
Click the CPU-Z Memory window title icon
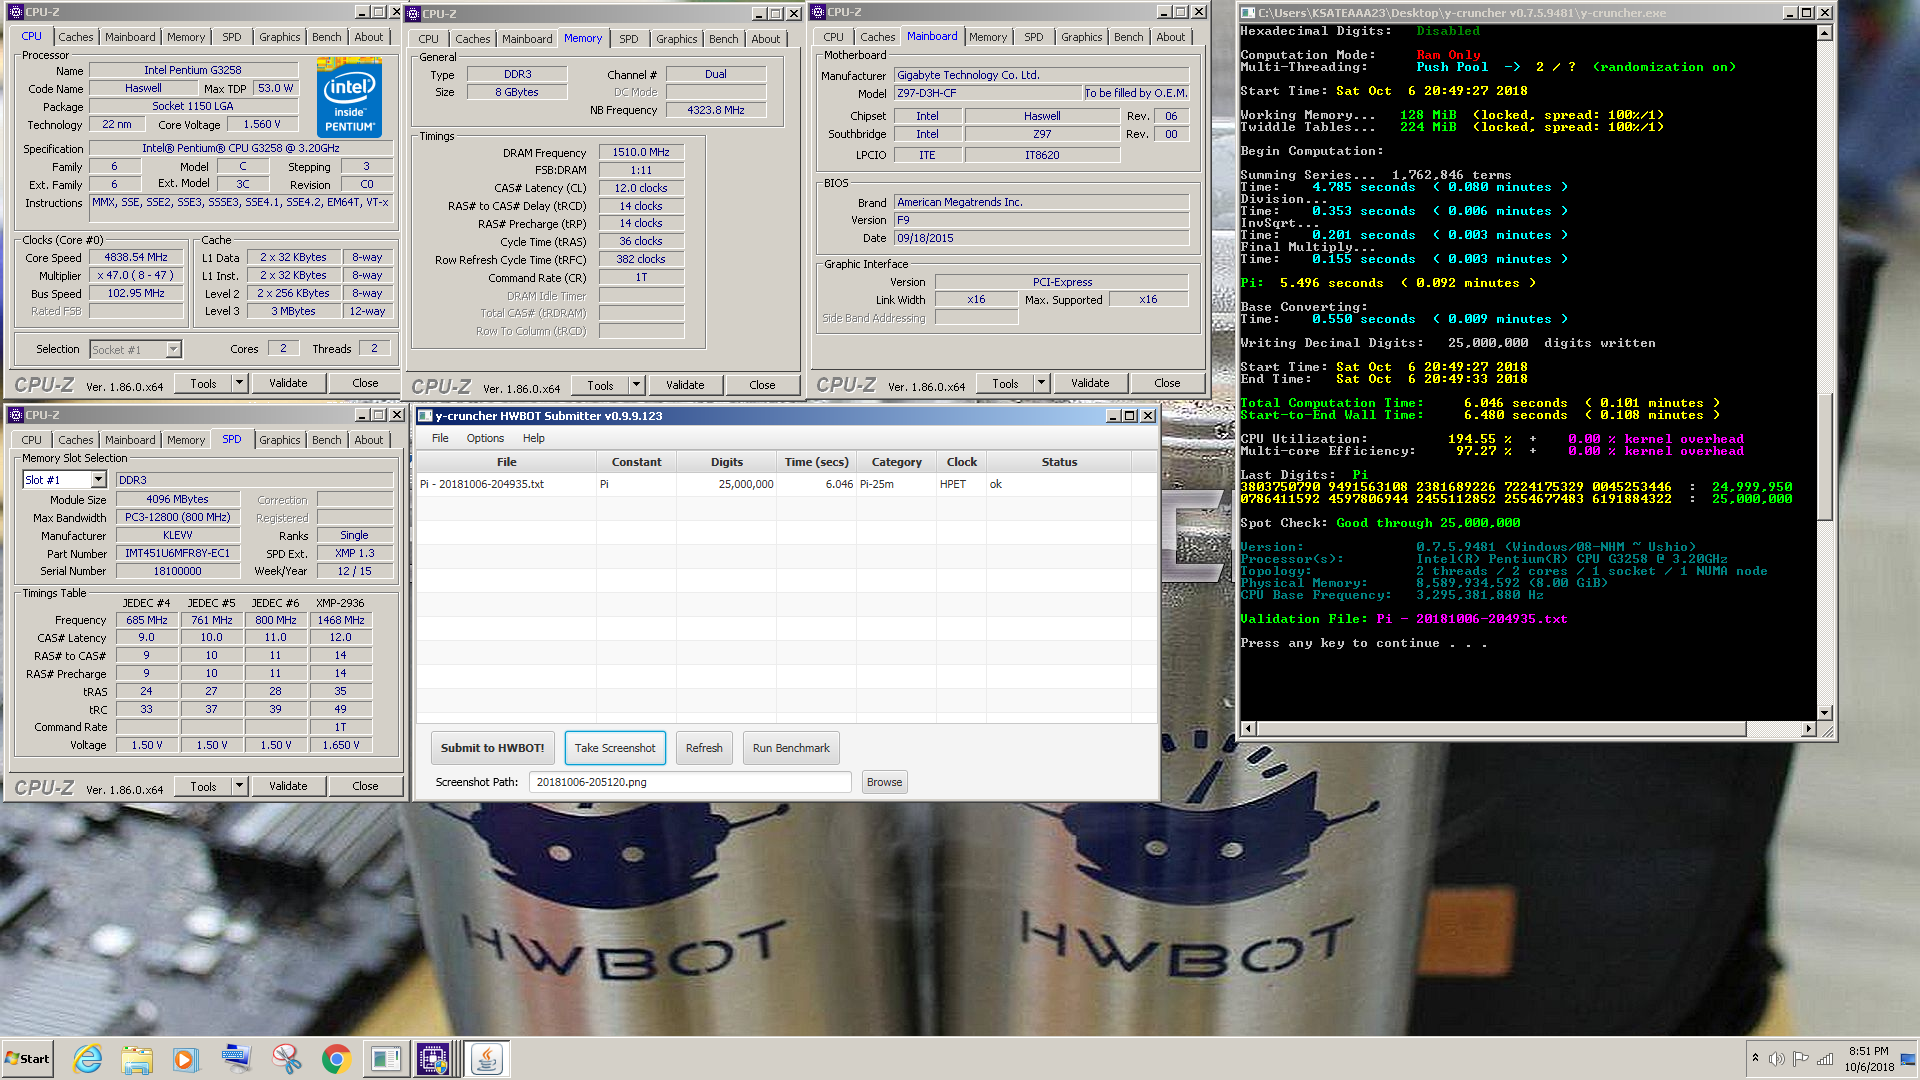(x=413, y=14)
